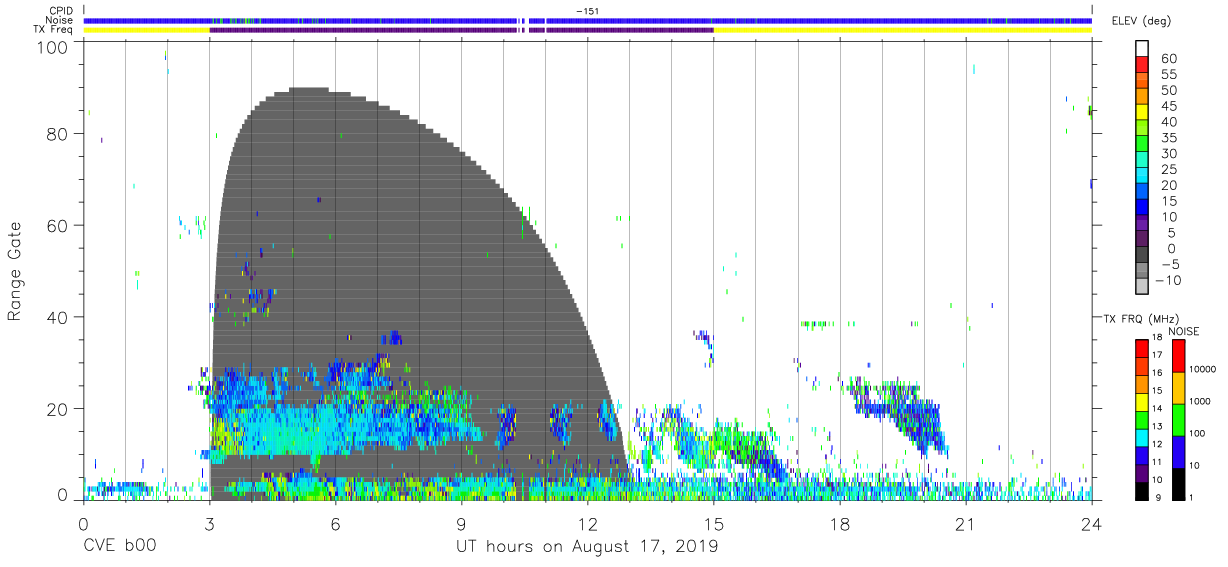Click the CVE b00 radar beam label
Viewport: 1228px width, 567px height.
(x=119, y=548)
